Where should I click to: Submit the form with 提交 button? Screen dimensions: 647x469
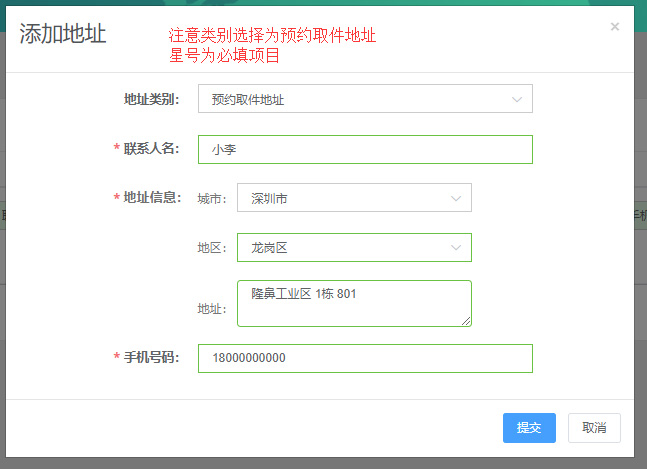pos(529,428)
